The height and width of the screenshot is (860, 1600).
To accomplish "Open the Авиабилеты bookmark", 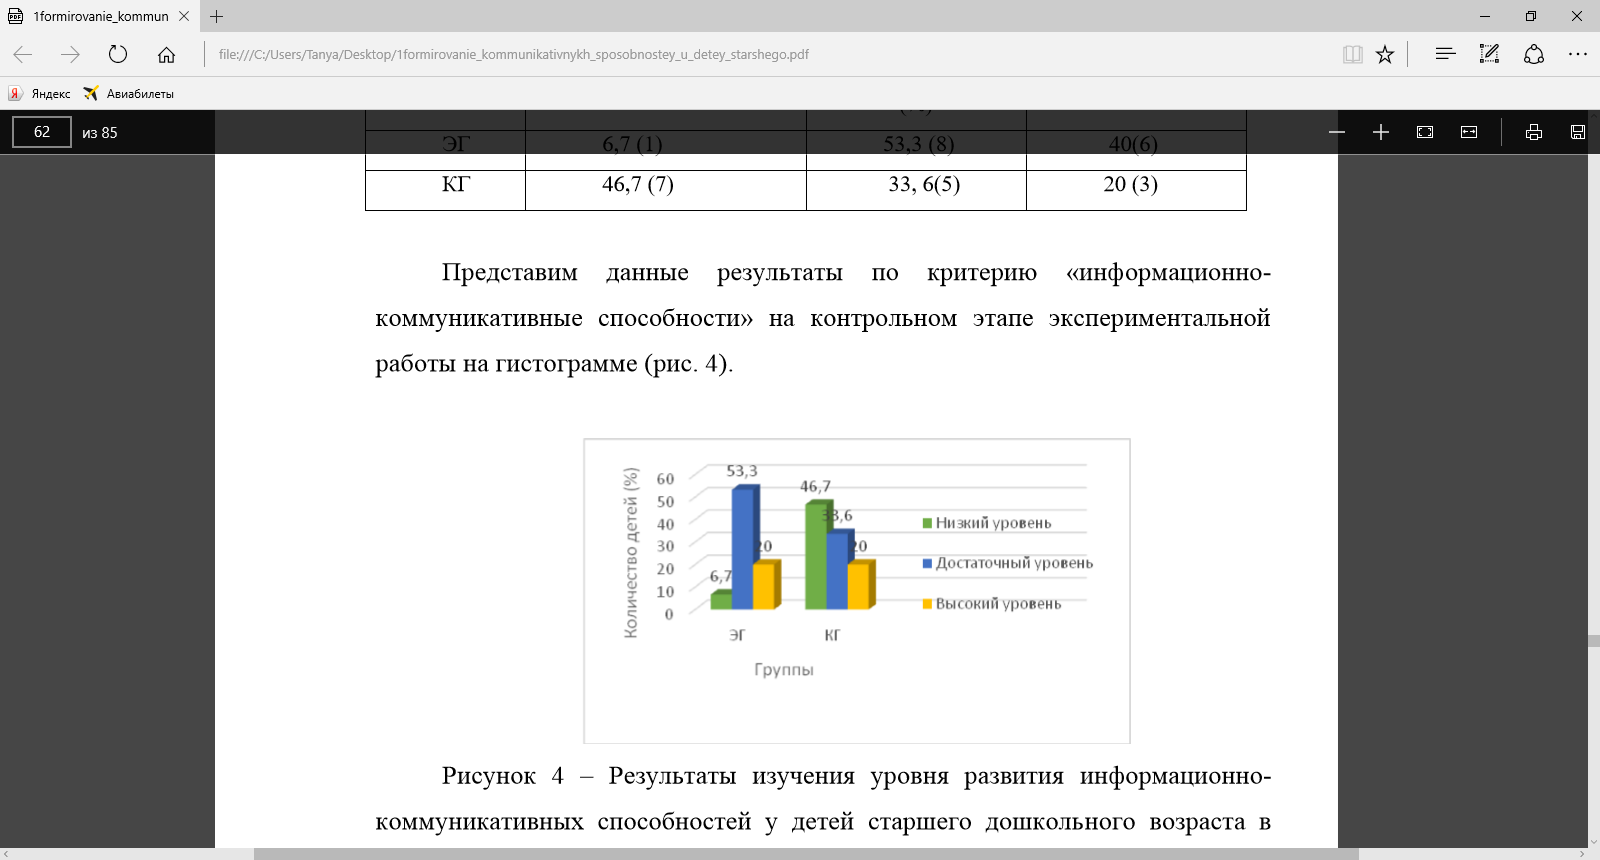I will click(x=129, y=93).
